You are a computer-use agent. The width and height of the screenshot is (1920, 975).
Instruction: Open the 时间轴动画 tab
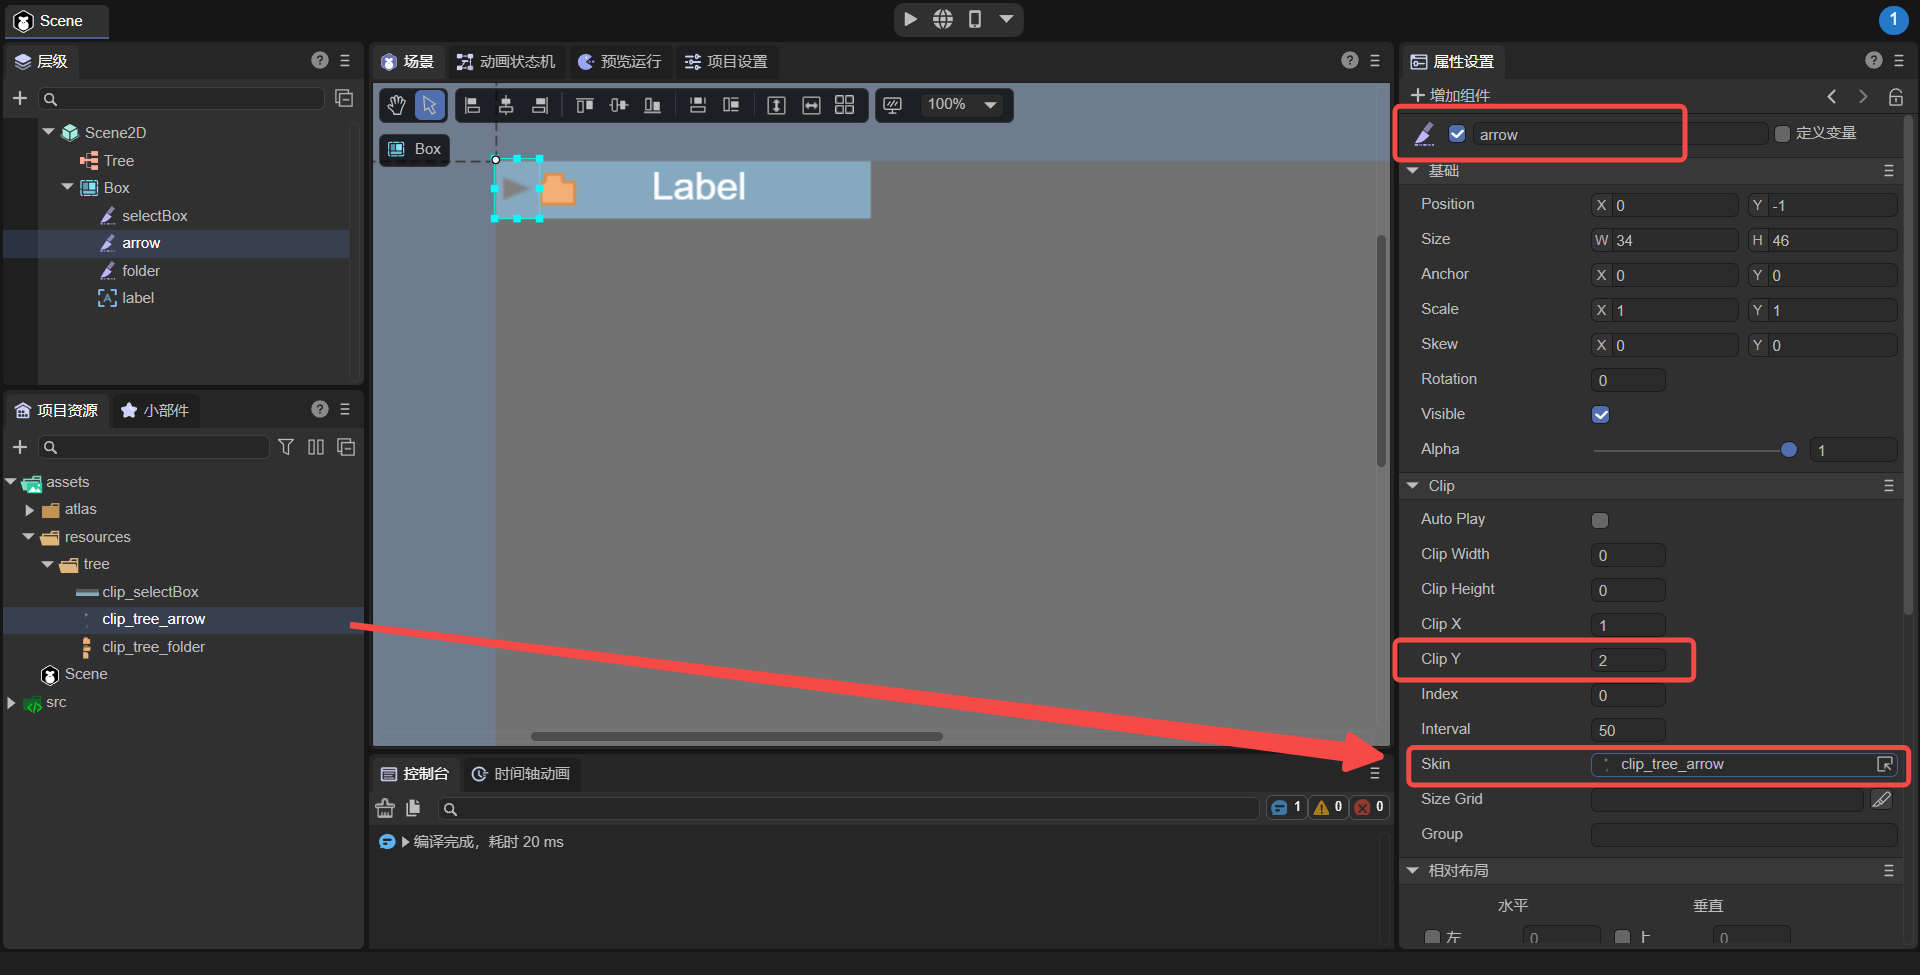pos(521,774)
